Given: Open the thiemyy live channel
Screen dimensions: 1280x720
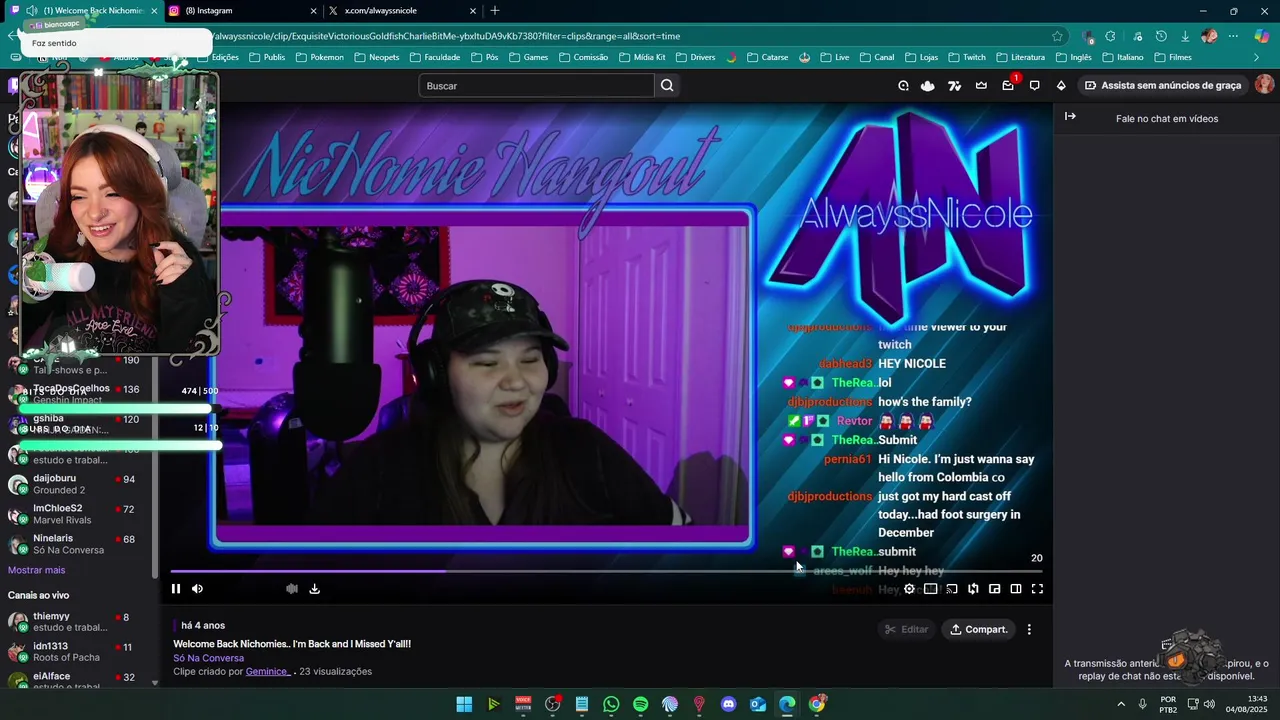Looking at the screenshot, I should coord(79,622).
